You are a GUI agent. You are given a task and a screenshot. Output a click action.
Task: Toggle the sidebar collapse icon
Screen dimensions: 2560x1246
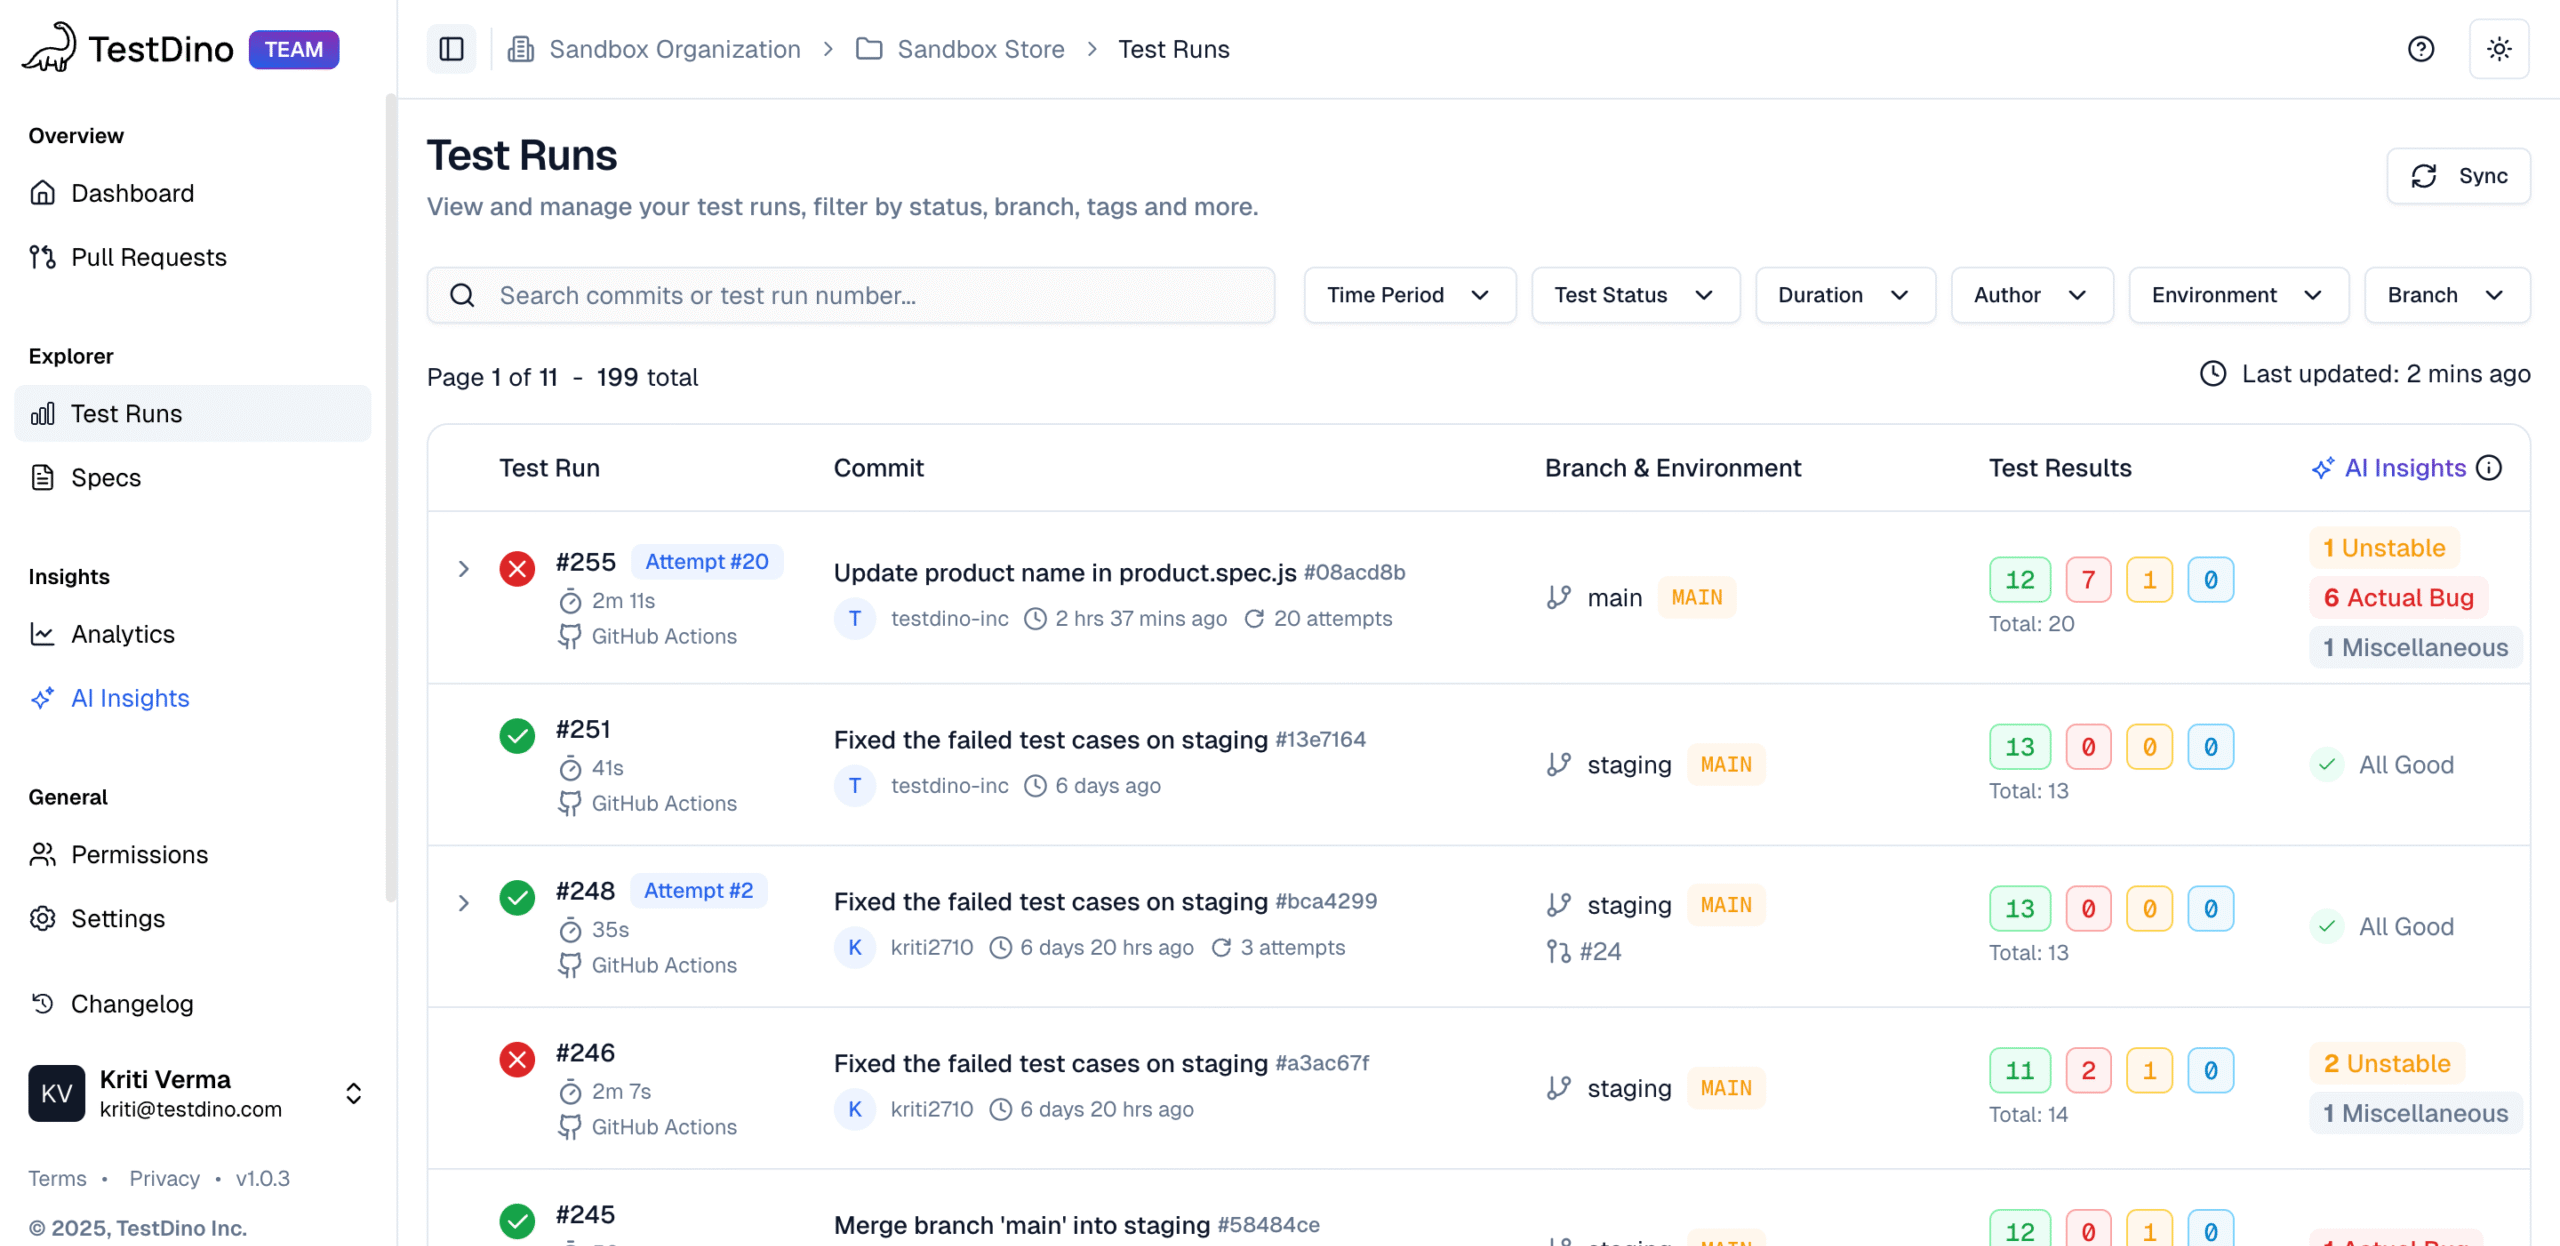(x=451, y=49)
